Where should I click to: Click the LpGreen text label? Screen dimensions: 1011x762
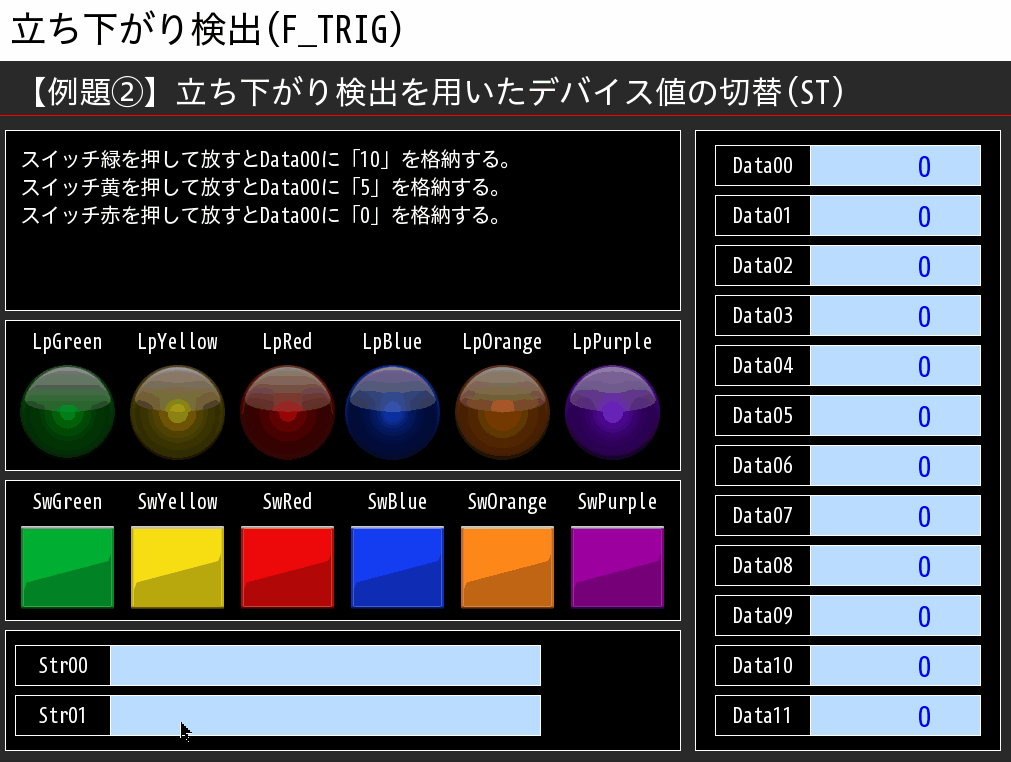(x=68, y=342)
